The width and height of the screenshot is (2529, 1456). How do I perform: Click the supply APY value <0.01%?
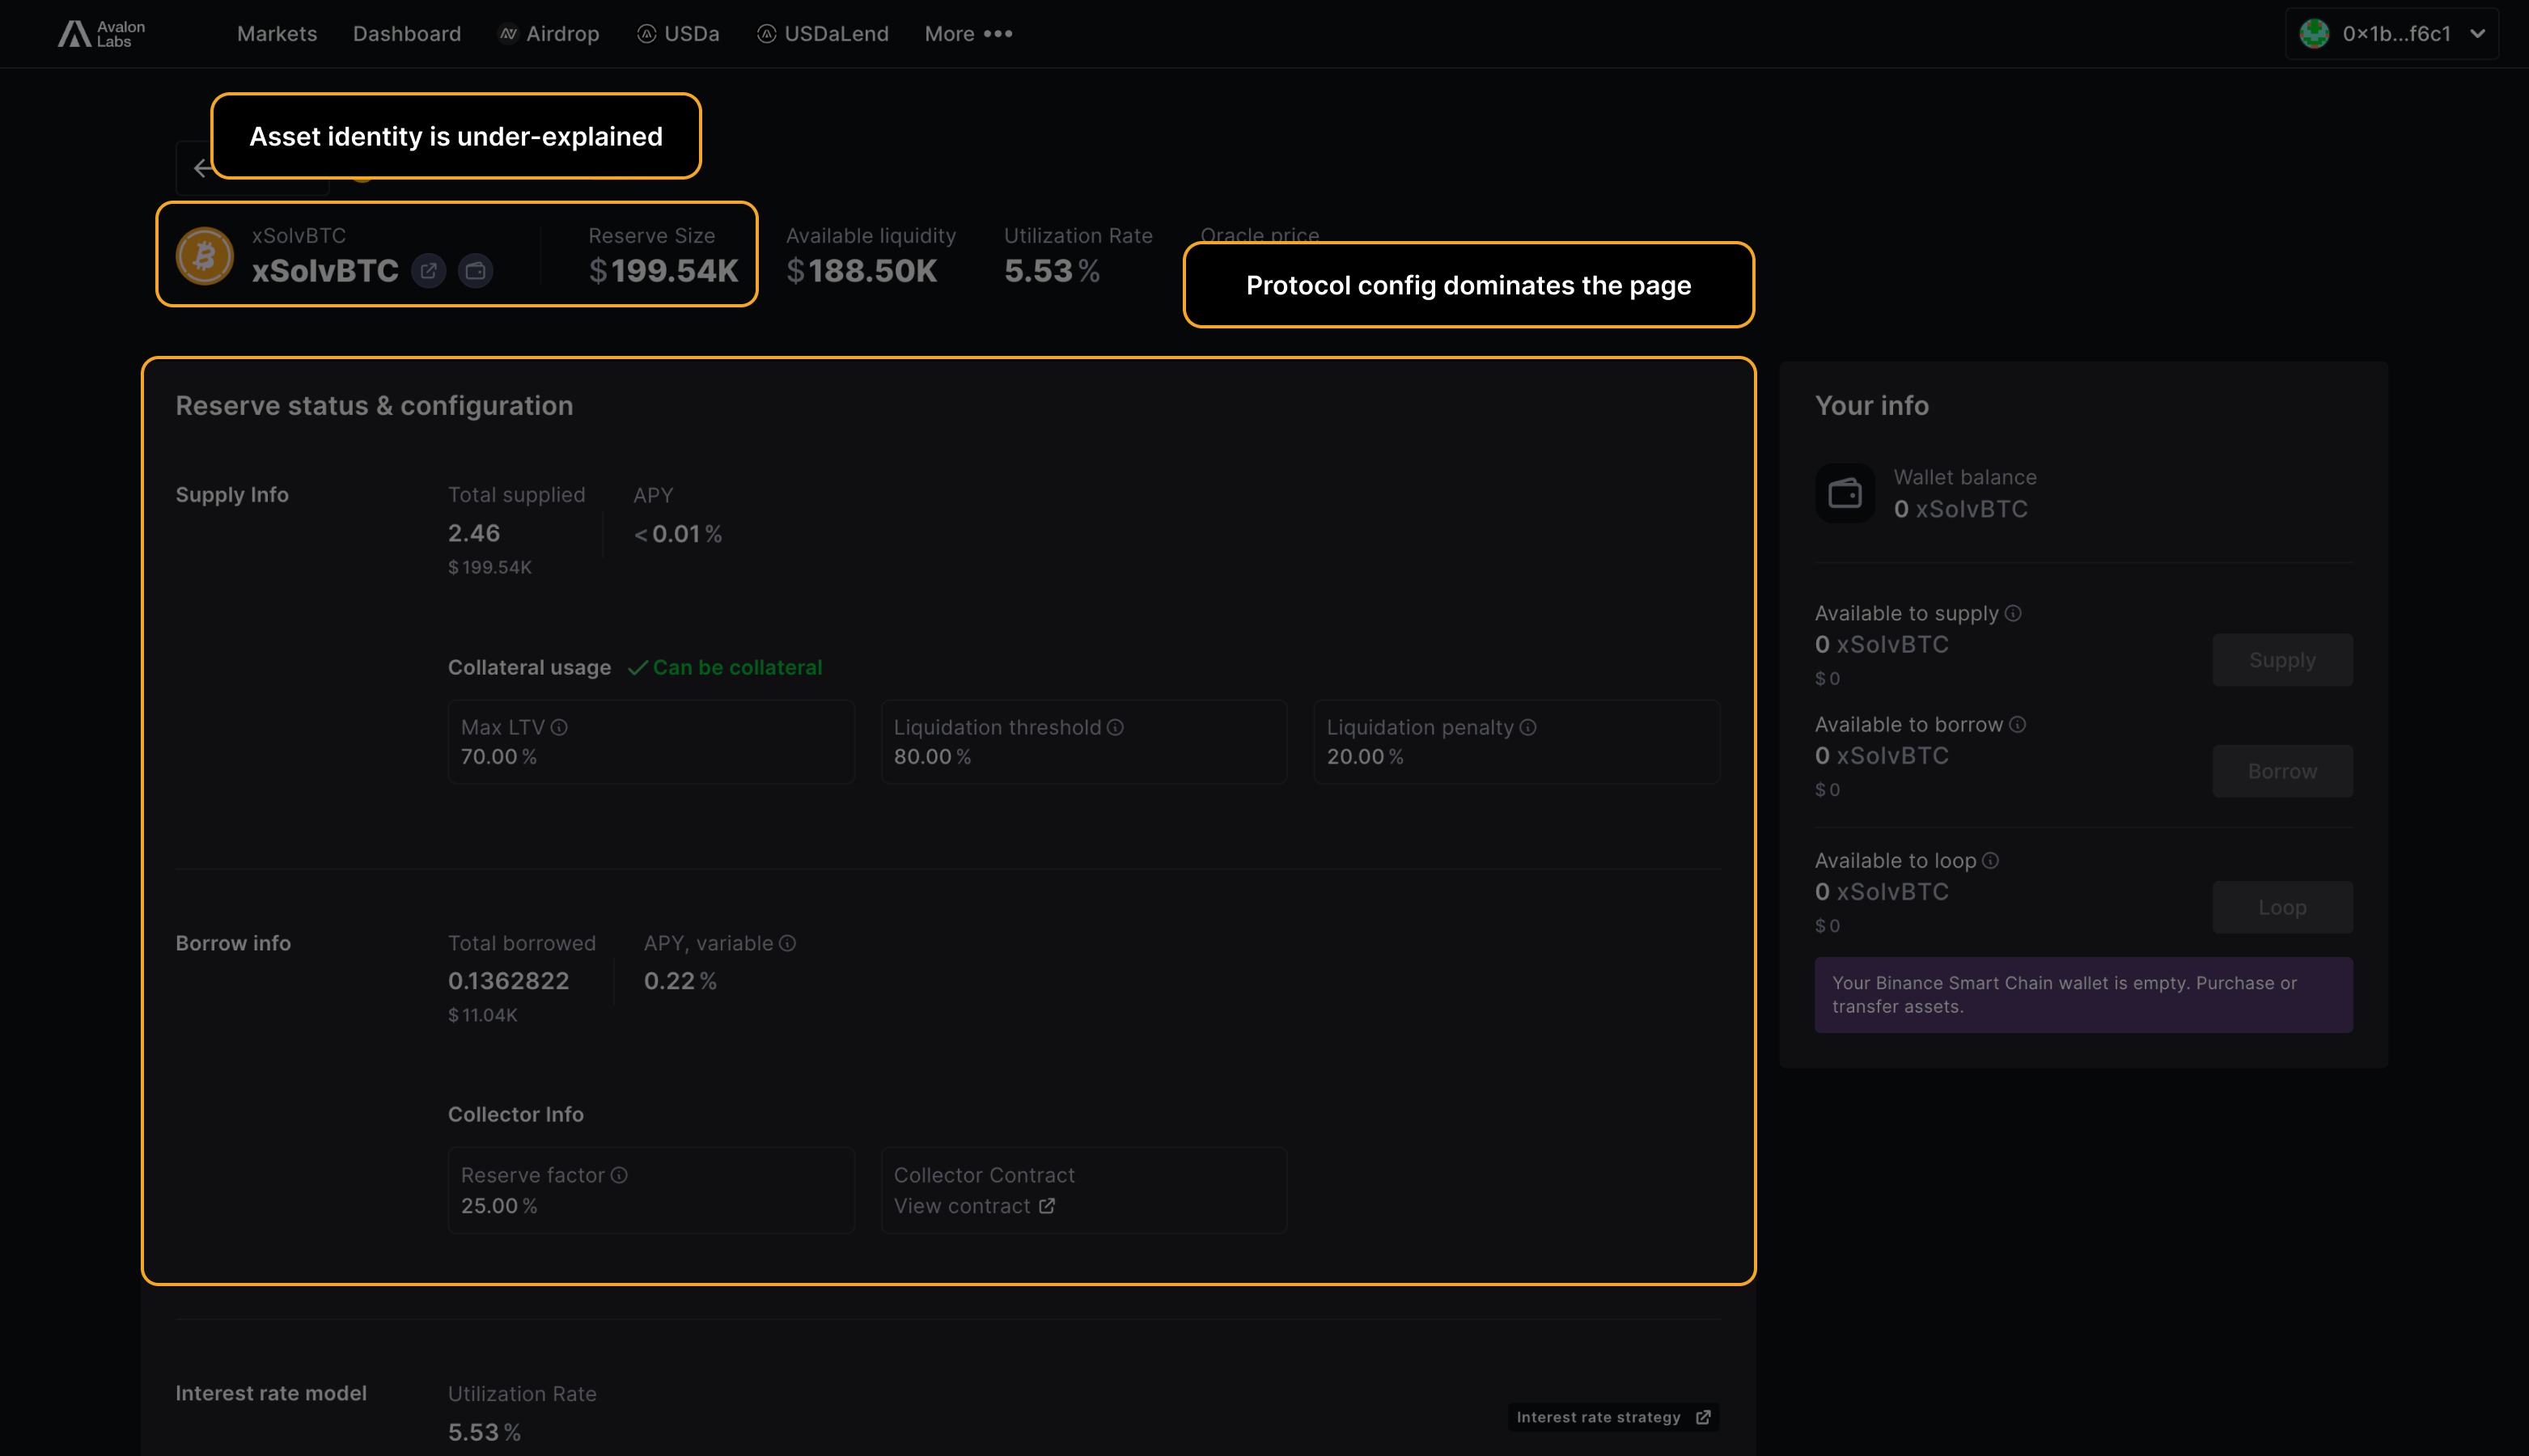click(x=678, y=534)
